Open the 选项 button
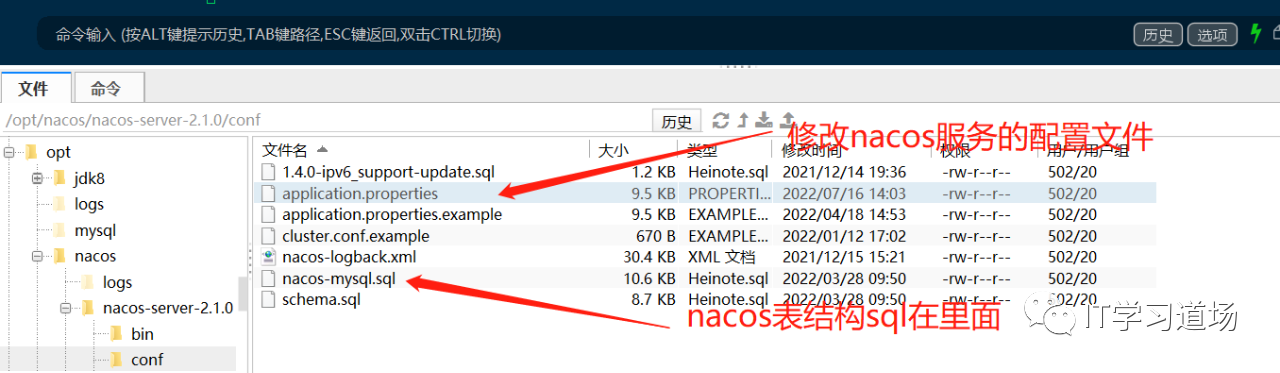Screen dimensions: 1280x373 pos(1212,35)
